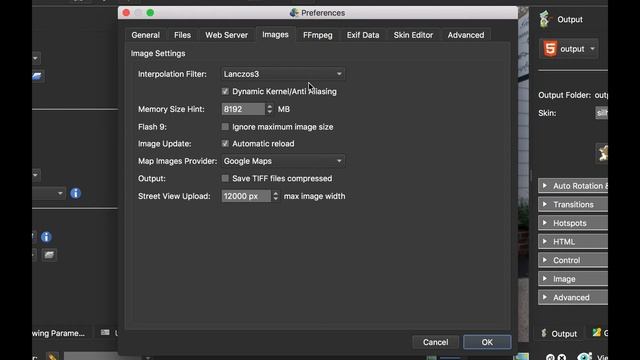Click the pencil icon in the bottom bar
Image resolution: width=640 pixels, height=360 pixels.
pos(52,356)
